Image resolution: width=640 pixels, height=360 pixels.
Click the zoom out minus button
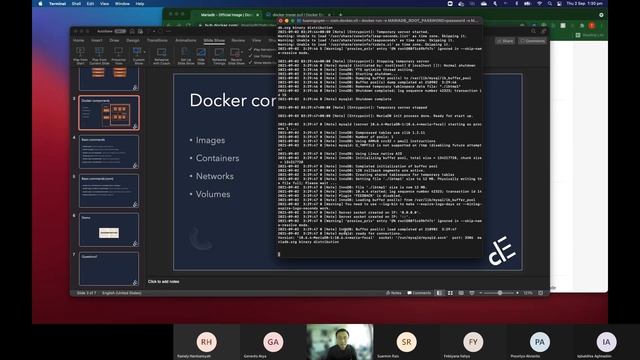[x=481, y=293]
